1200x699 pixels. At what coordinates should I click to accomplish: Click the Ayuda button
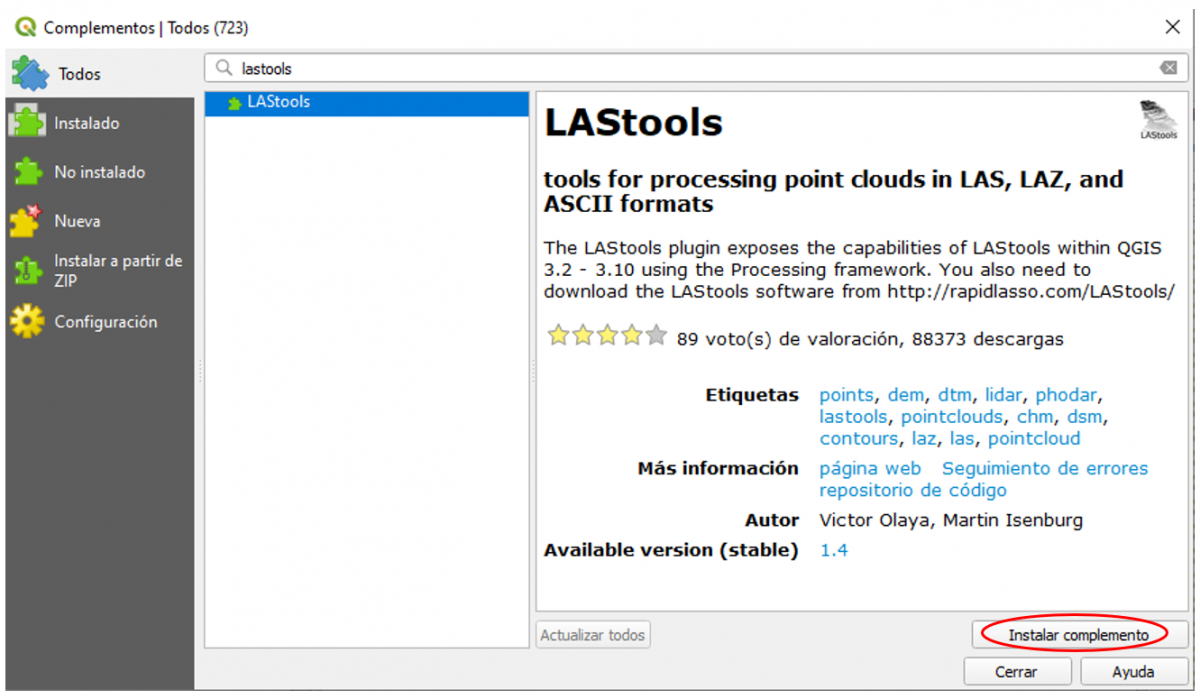pos(1133,671)
